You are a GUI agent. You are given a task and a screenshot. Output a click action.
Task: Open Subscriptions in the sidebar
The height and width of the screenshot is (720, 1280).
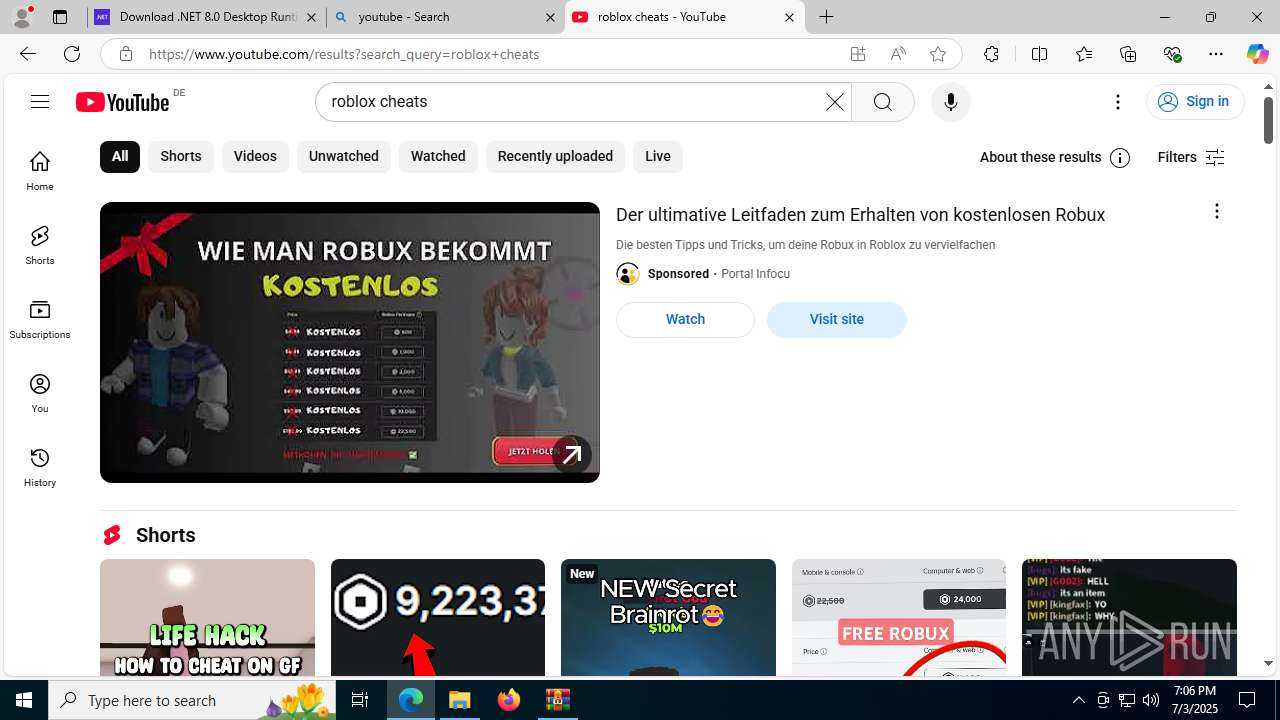click(x=40, y=319)
